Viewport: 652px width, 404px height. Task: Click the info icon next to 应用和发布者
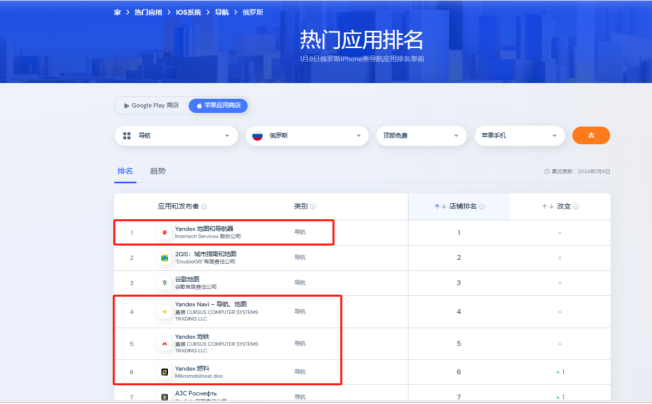(204, 207)
